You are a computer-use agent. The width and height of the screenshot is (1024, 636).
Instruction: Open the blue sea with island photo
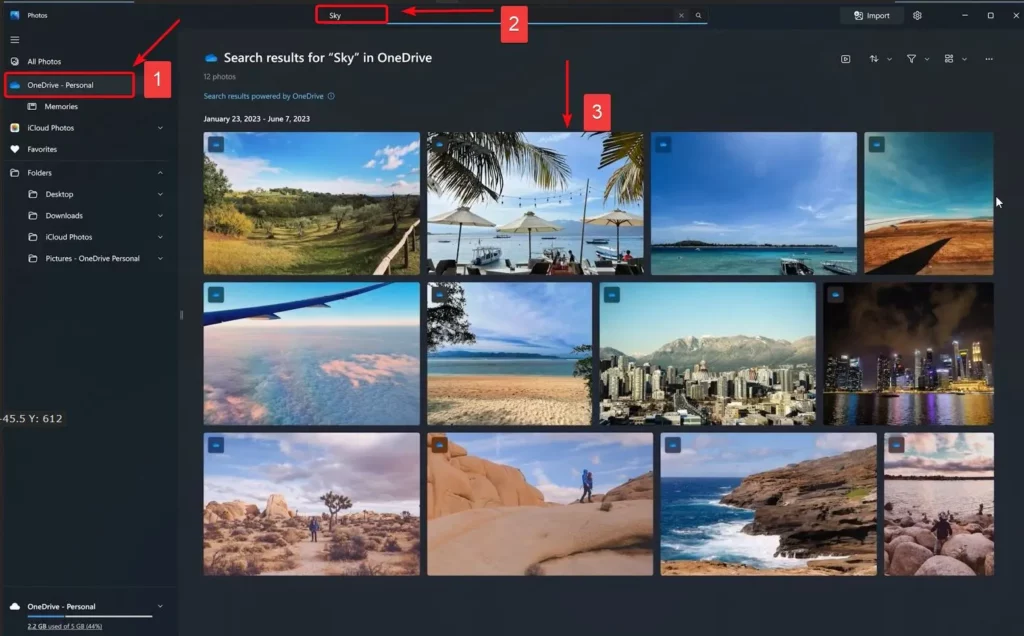[754, 203]
